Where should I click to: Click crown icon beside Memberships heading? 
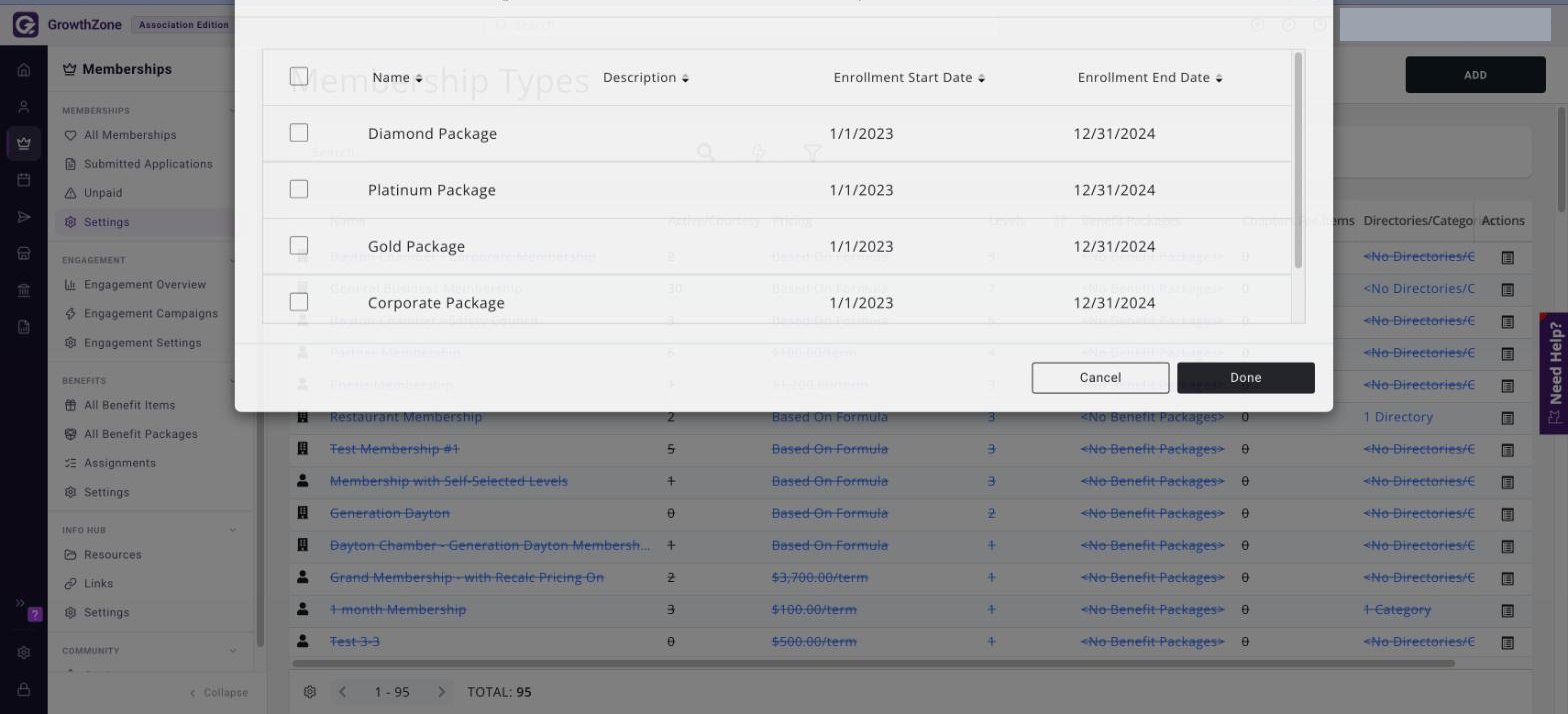(69, 70)
